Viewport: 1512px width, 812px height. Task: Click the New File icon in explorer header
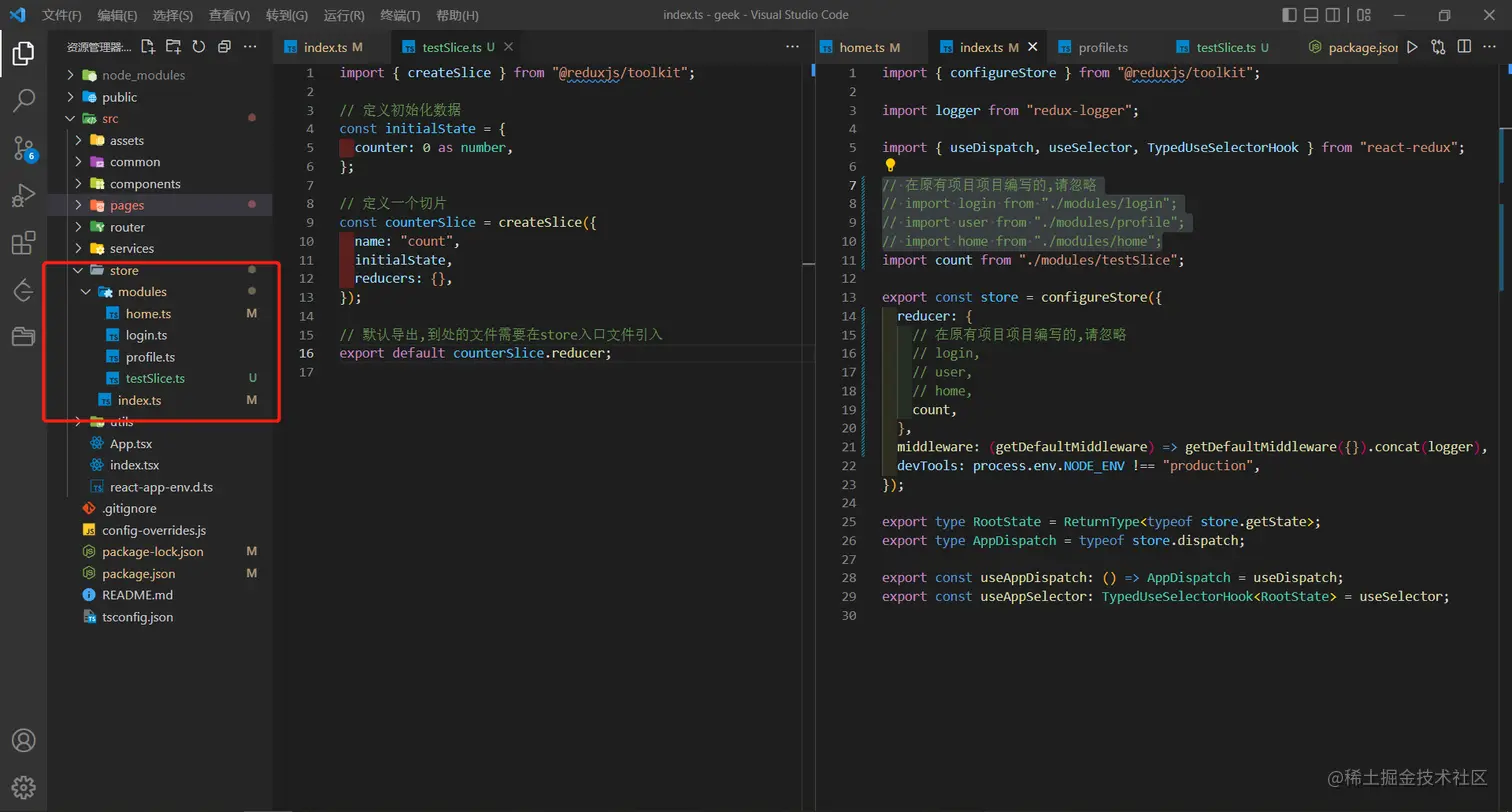point(148,47)
